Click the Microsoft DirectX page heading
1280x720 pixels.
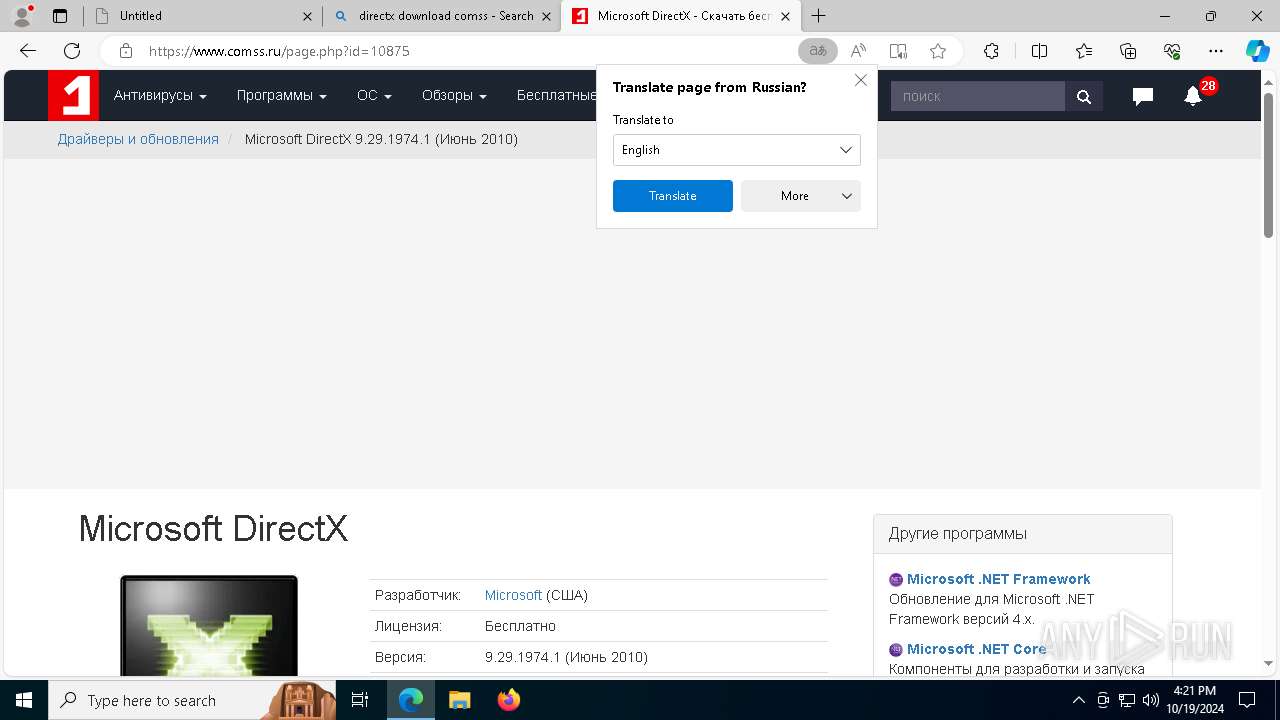click(x=213, y=529)
